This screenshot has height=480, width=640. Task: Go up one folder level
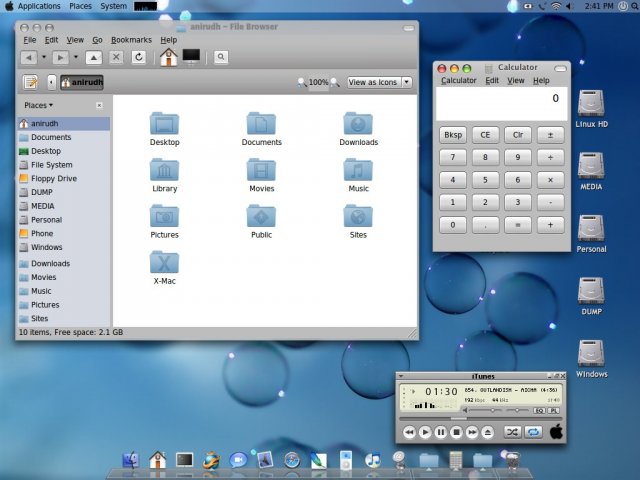[x=93, y=58]
